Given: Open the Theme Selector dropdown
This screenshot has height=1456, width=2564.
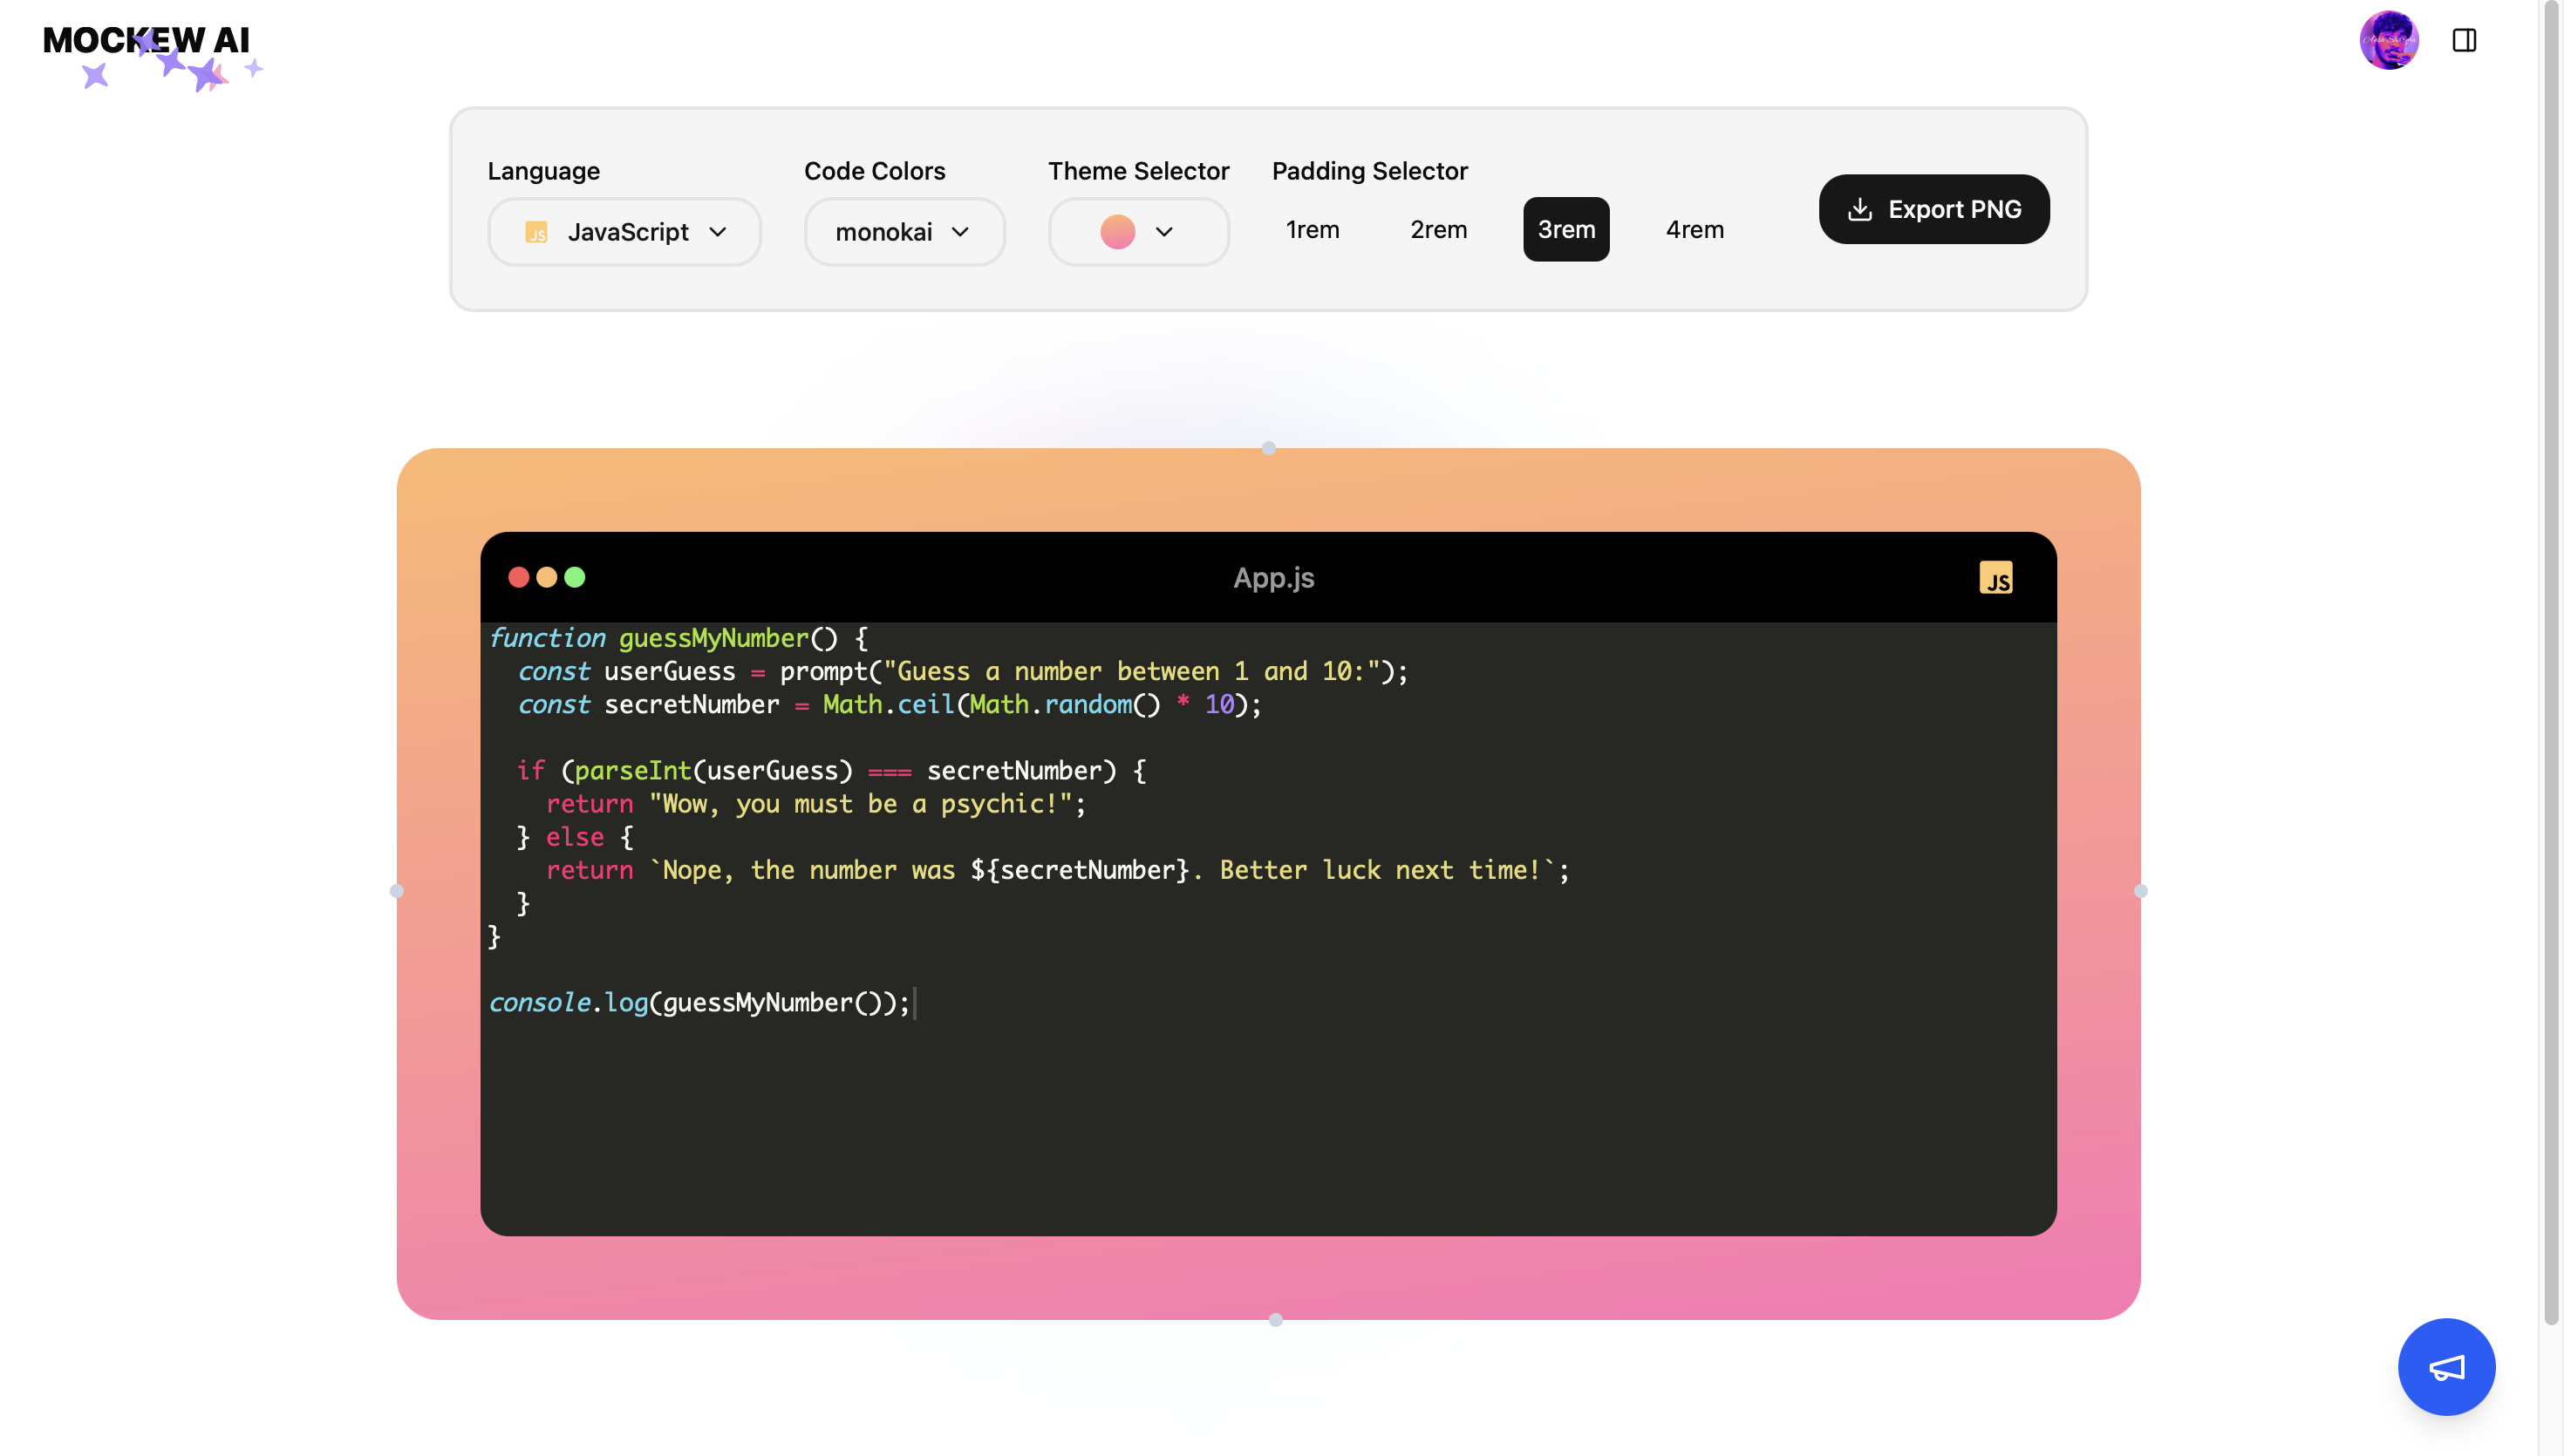Looking at the screenshot, I should [1138, 232].
